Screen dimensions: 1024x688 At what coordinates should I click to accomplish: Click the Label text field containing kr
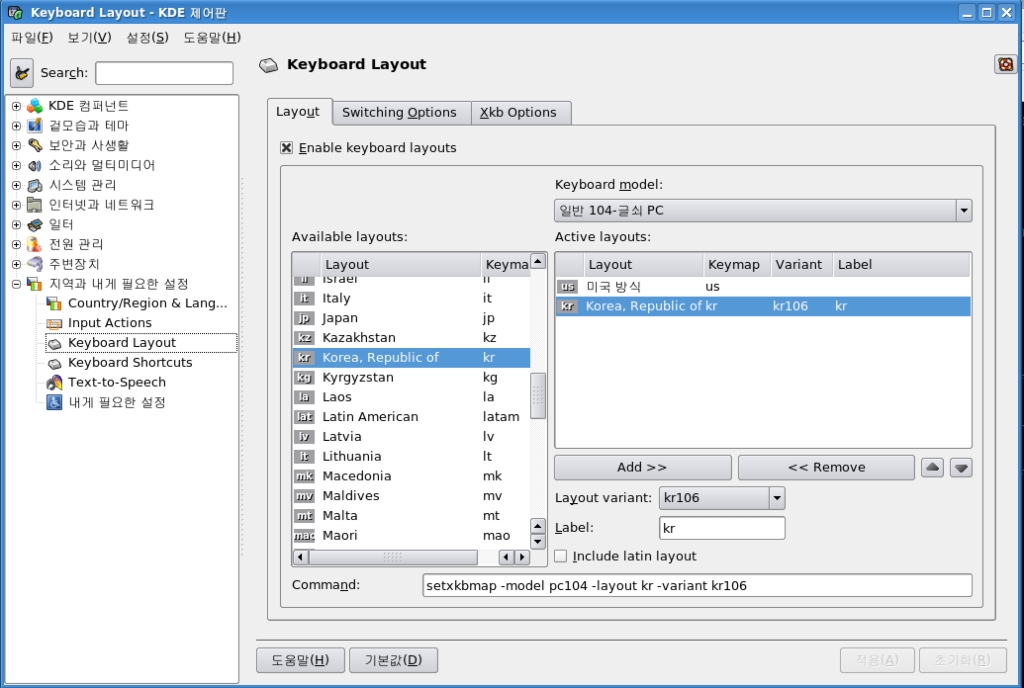722,528
